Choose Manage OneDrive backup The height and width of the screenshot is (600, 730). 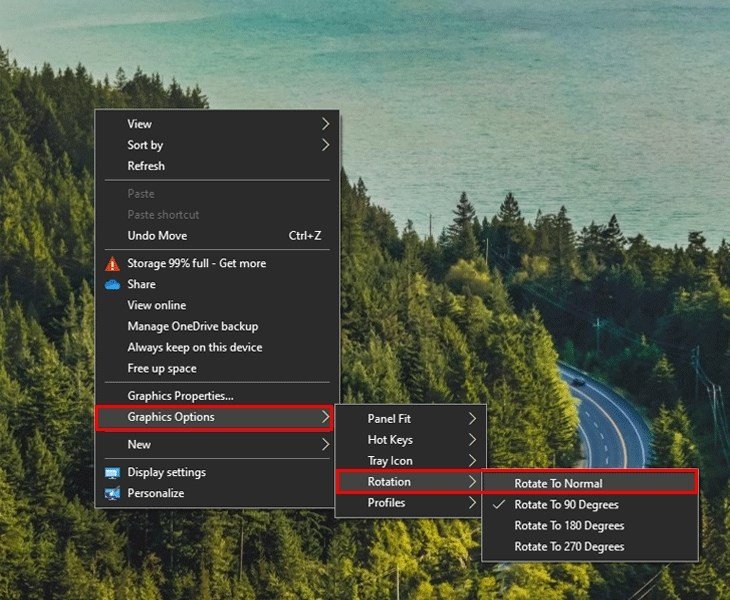[192, 327]
